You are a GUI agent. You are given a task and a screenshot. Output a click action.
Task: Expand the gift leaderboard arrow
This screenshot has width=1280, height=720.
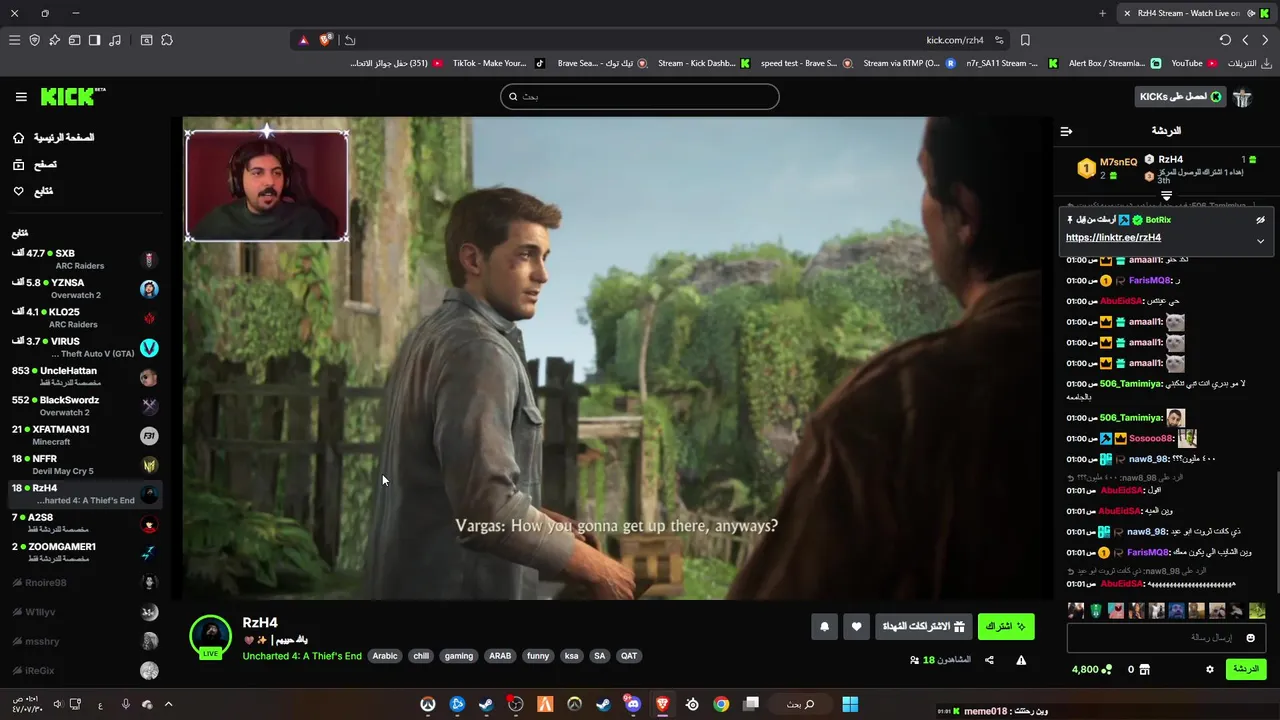[x=1166, y=196]
